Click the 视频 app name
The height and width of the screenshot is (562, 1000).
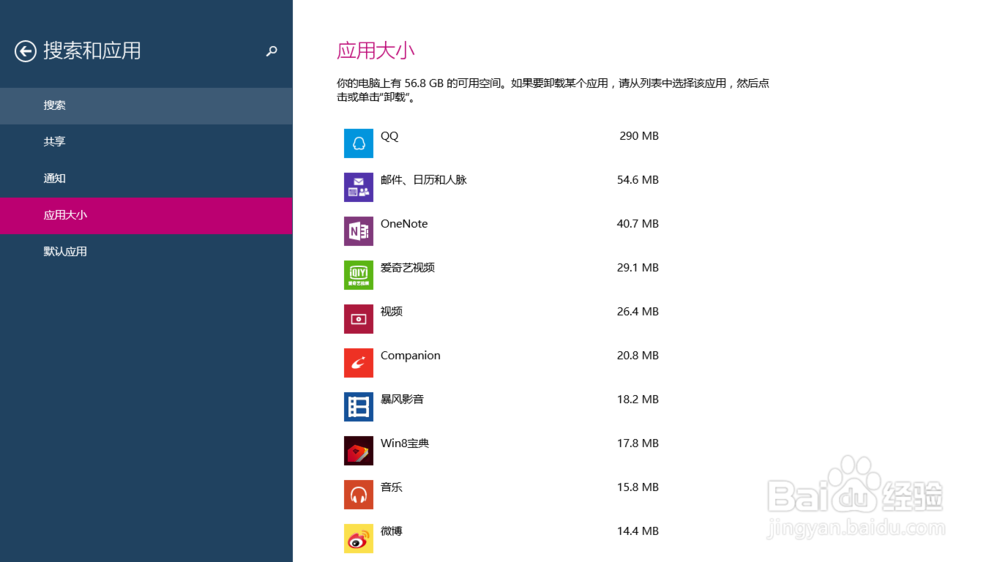click(392, 312)
